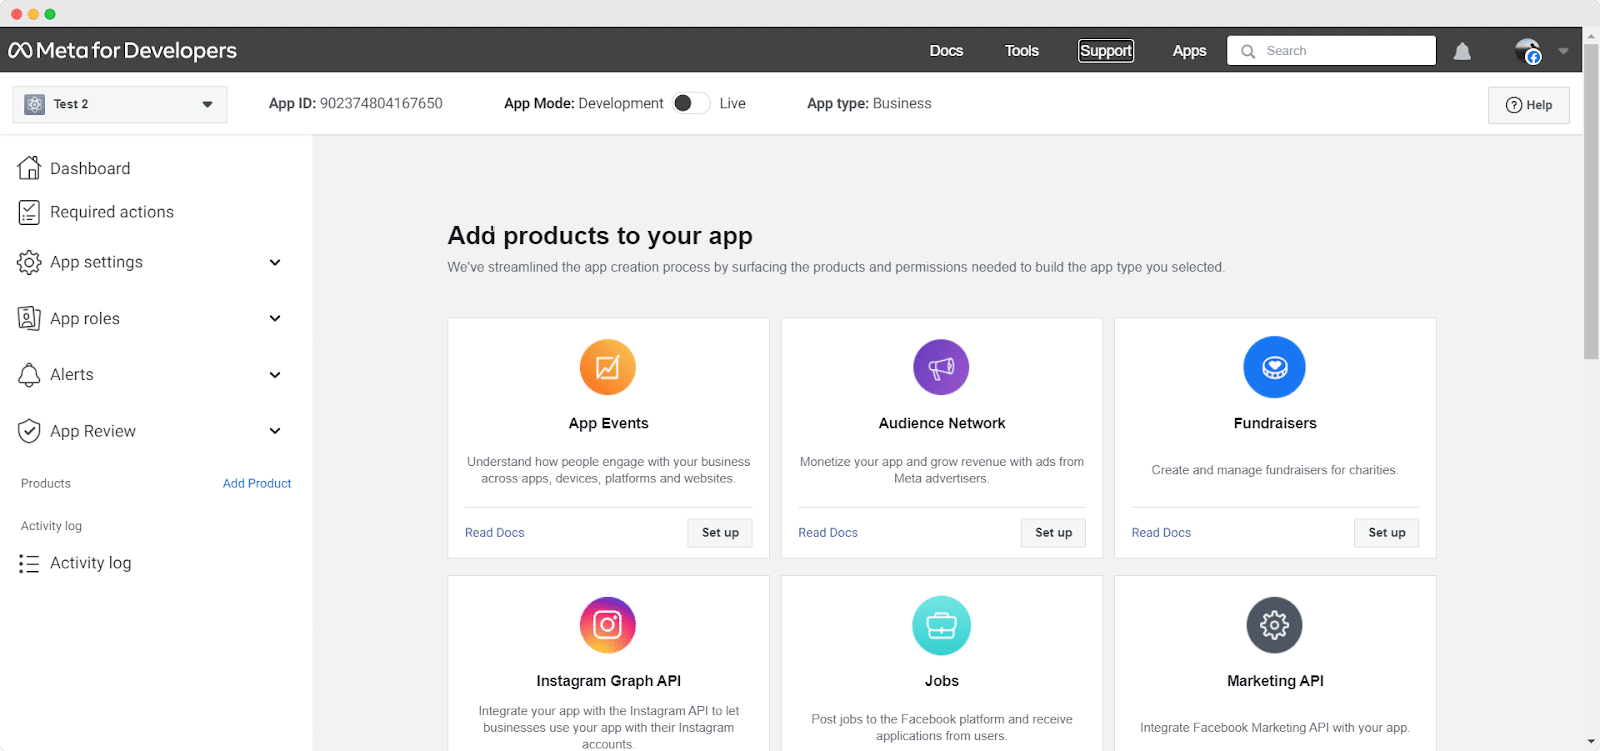This screenshot has width=1600, height=751.
Task: Click the Add Product link
Action: point(257,483)
